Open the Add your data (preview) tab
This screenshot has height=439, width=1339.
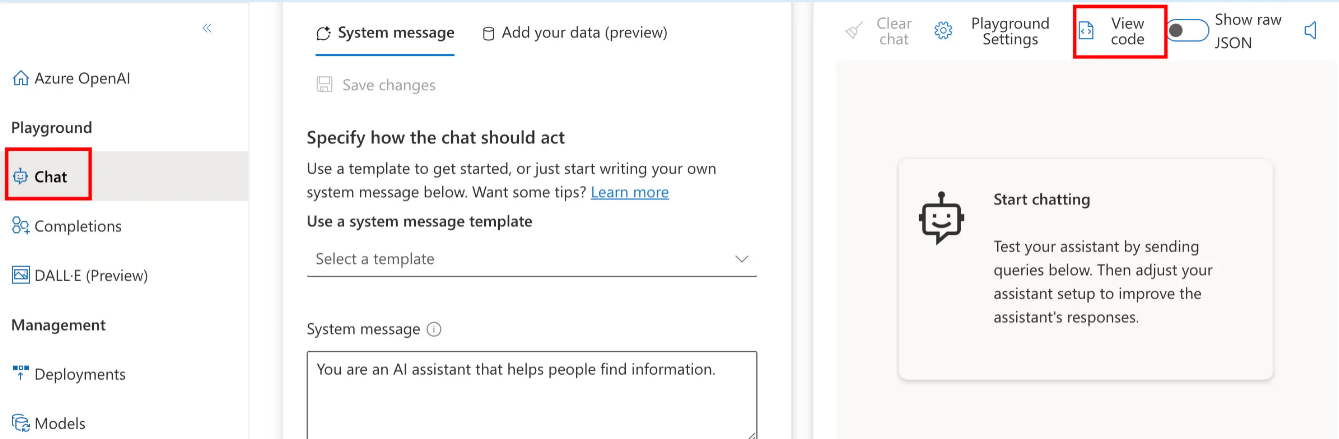[575, 33]
